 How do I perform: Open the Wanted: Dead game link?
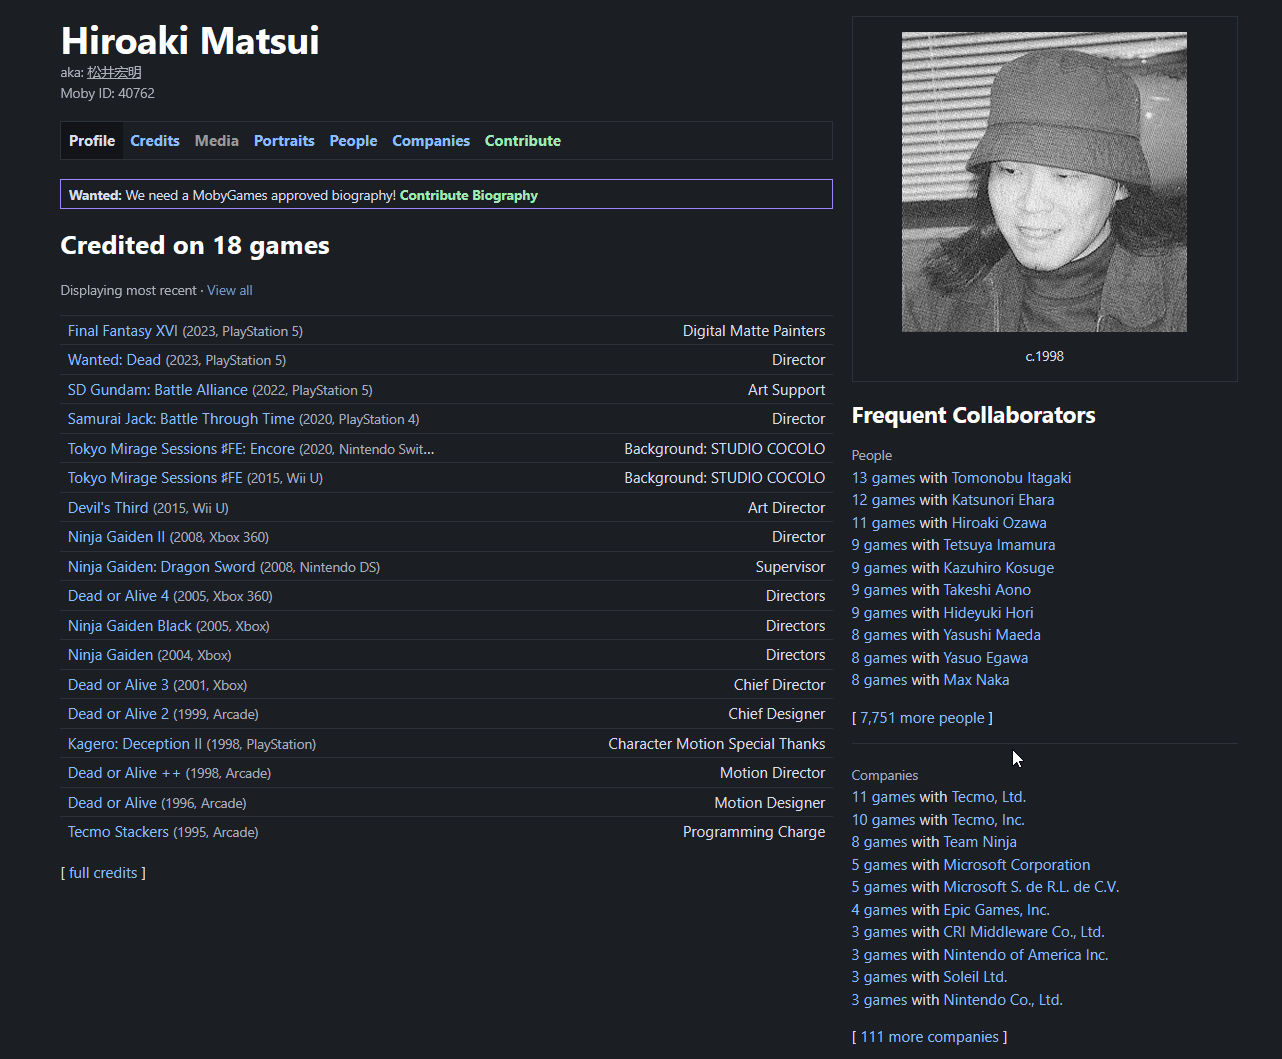(114, 360)
